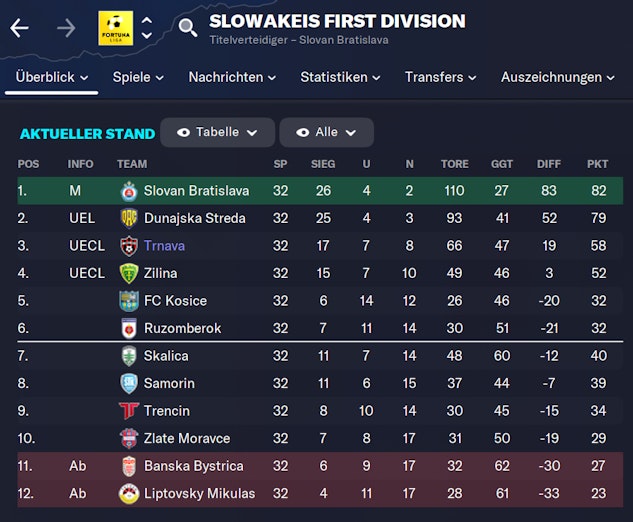The image size is (633, 522).
Task: Sort table by the PKT column
Action: [x=597, y=164]
